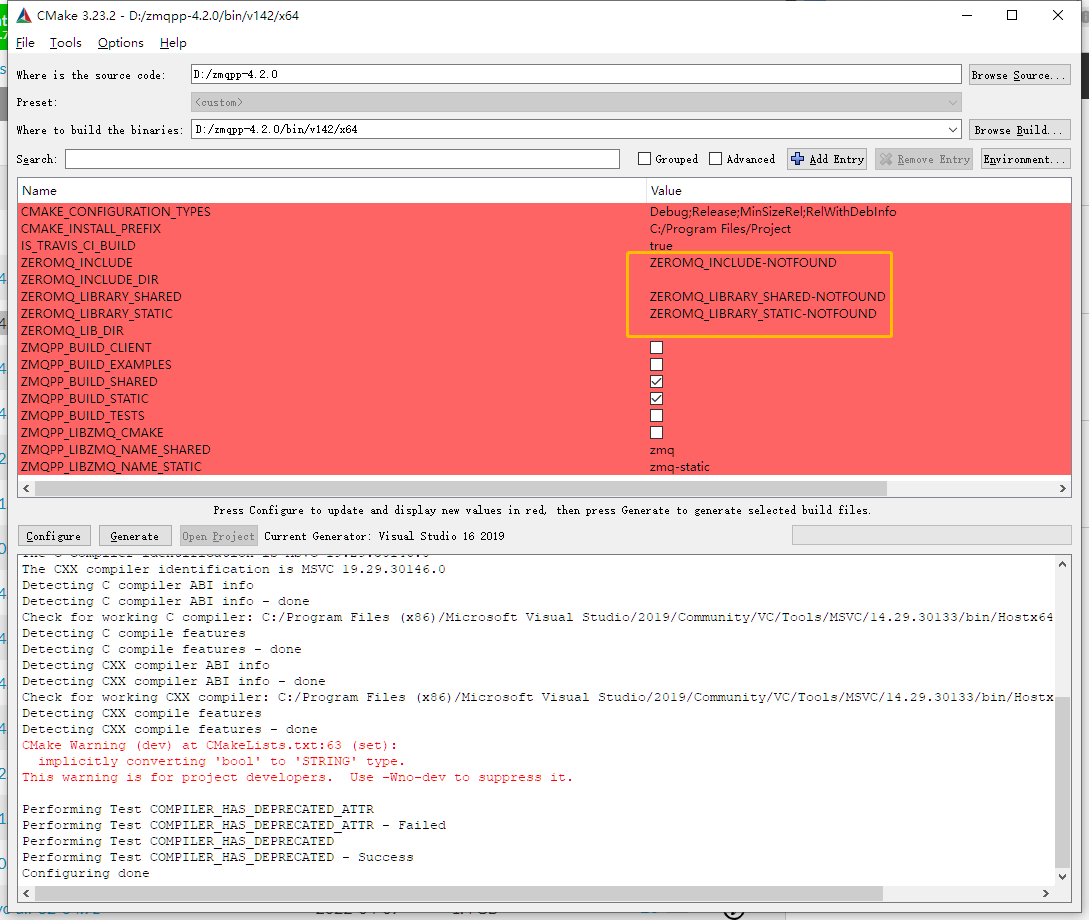This screenshot has height=920, width=1089.
Task: Toggle ZMQPP_LIBZMQ_CMAKE checkbox
Action: pyautogui.click(x=656, y=433)
